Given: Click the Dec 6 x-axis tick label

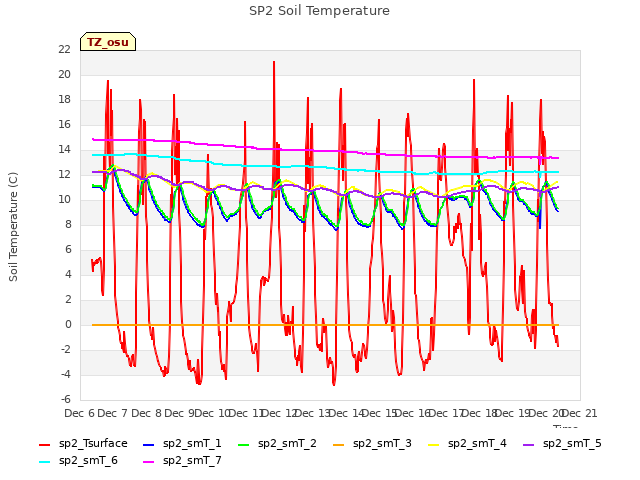Looking at the screenshot, I should 80,413.
